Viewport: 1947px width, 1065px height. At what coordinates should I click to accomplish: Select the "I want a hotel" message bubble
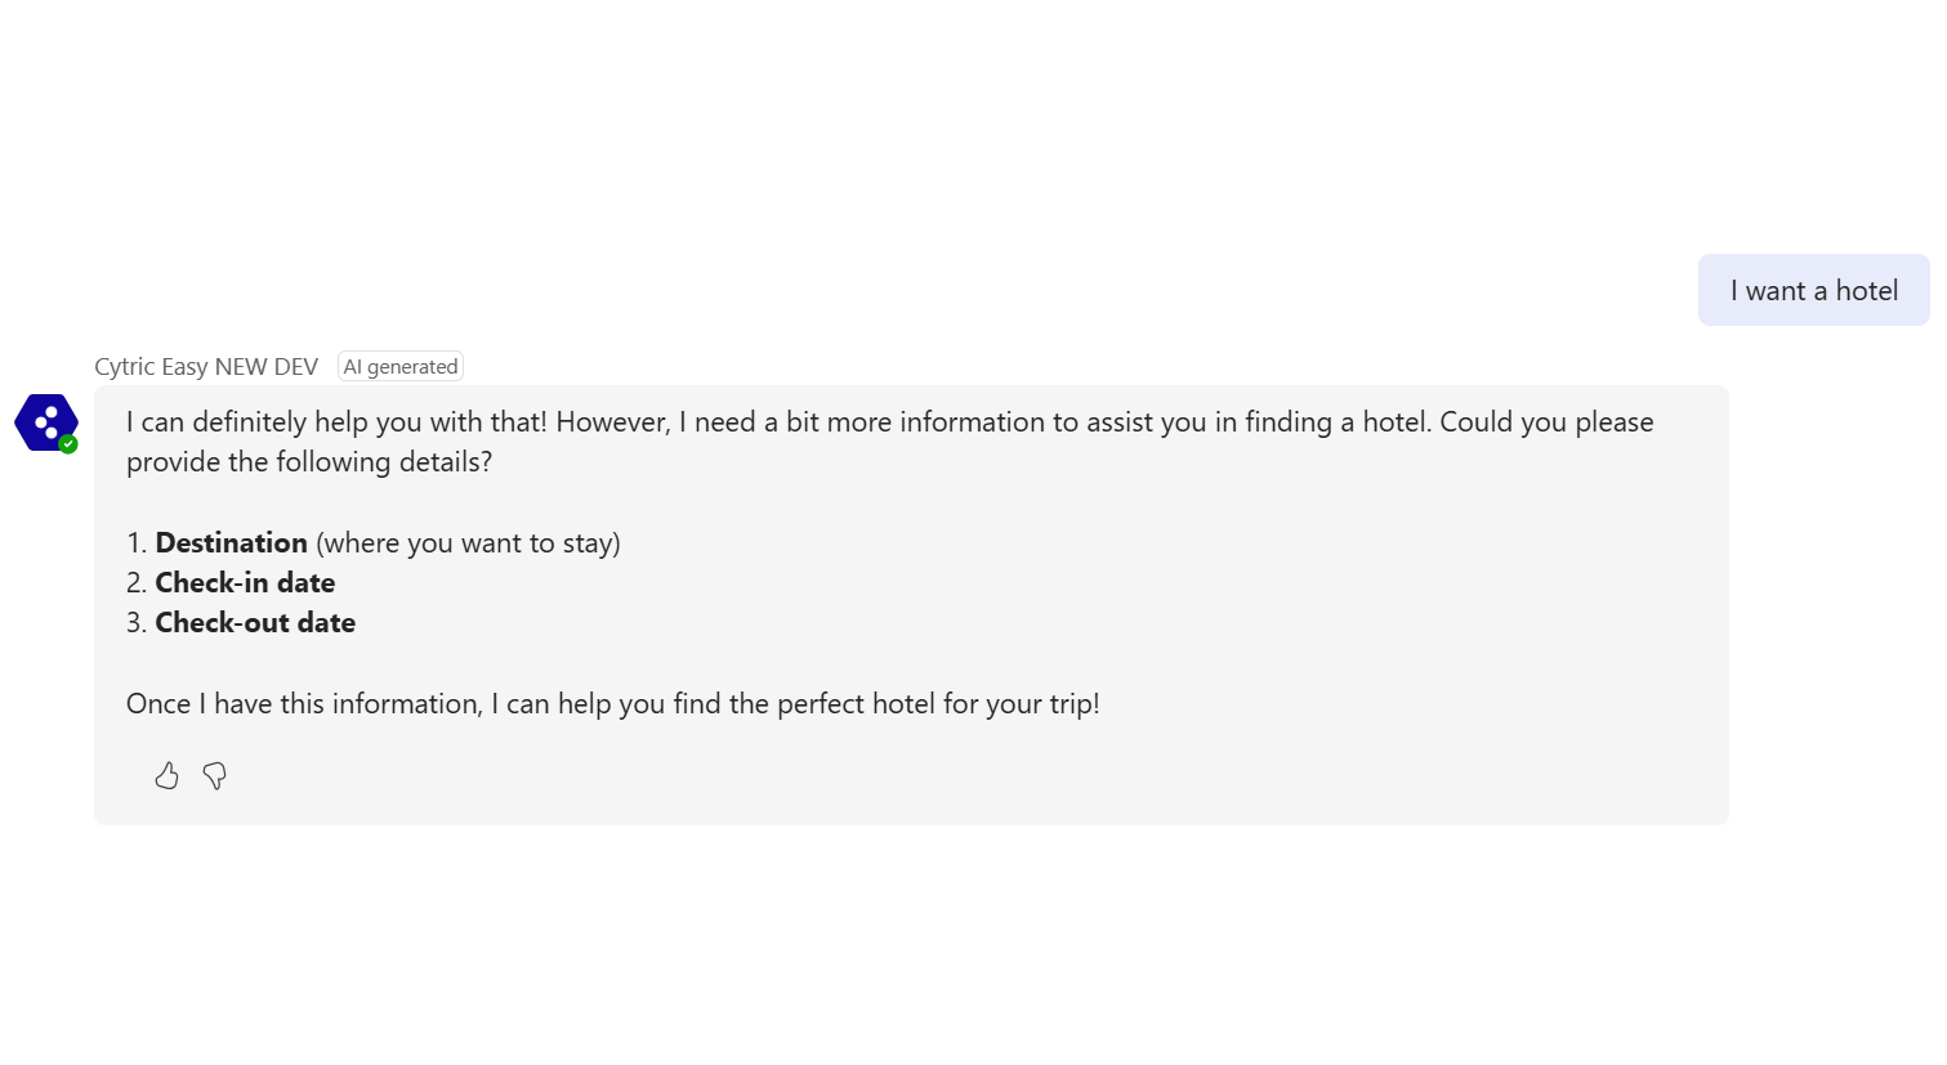point(1813,290)
